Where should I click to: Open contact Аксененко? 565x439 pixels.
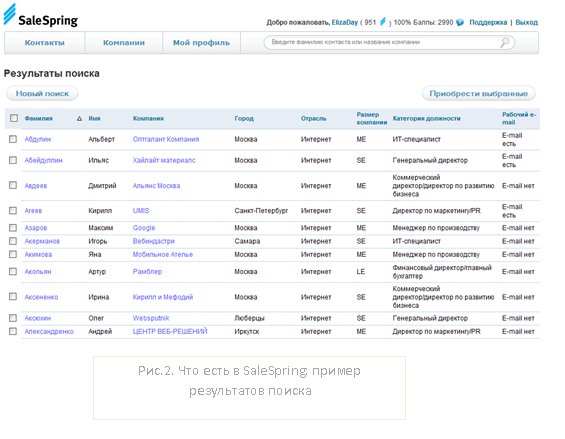pyautogui.click(x=41, y=297)
